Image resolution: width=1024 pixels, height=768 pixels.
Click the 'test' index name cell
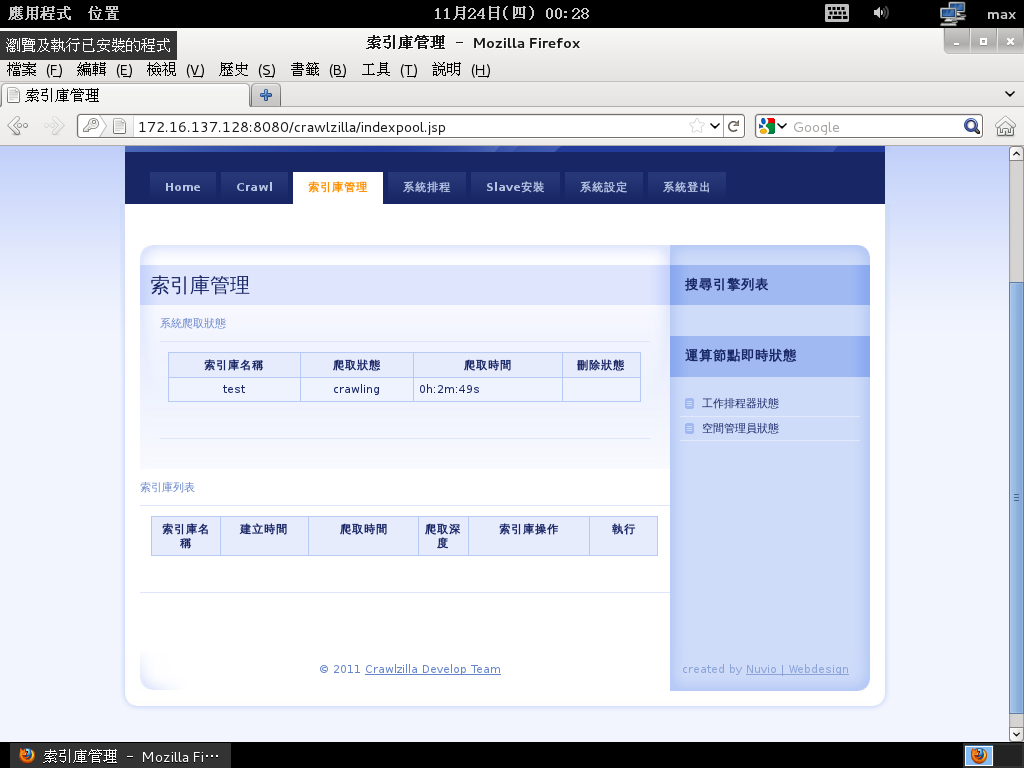click(x=234, y=389)
